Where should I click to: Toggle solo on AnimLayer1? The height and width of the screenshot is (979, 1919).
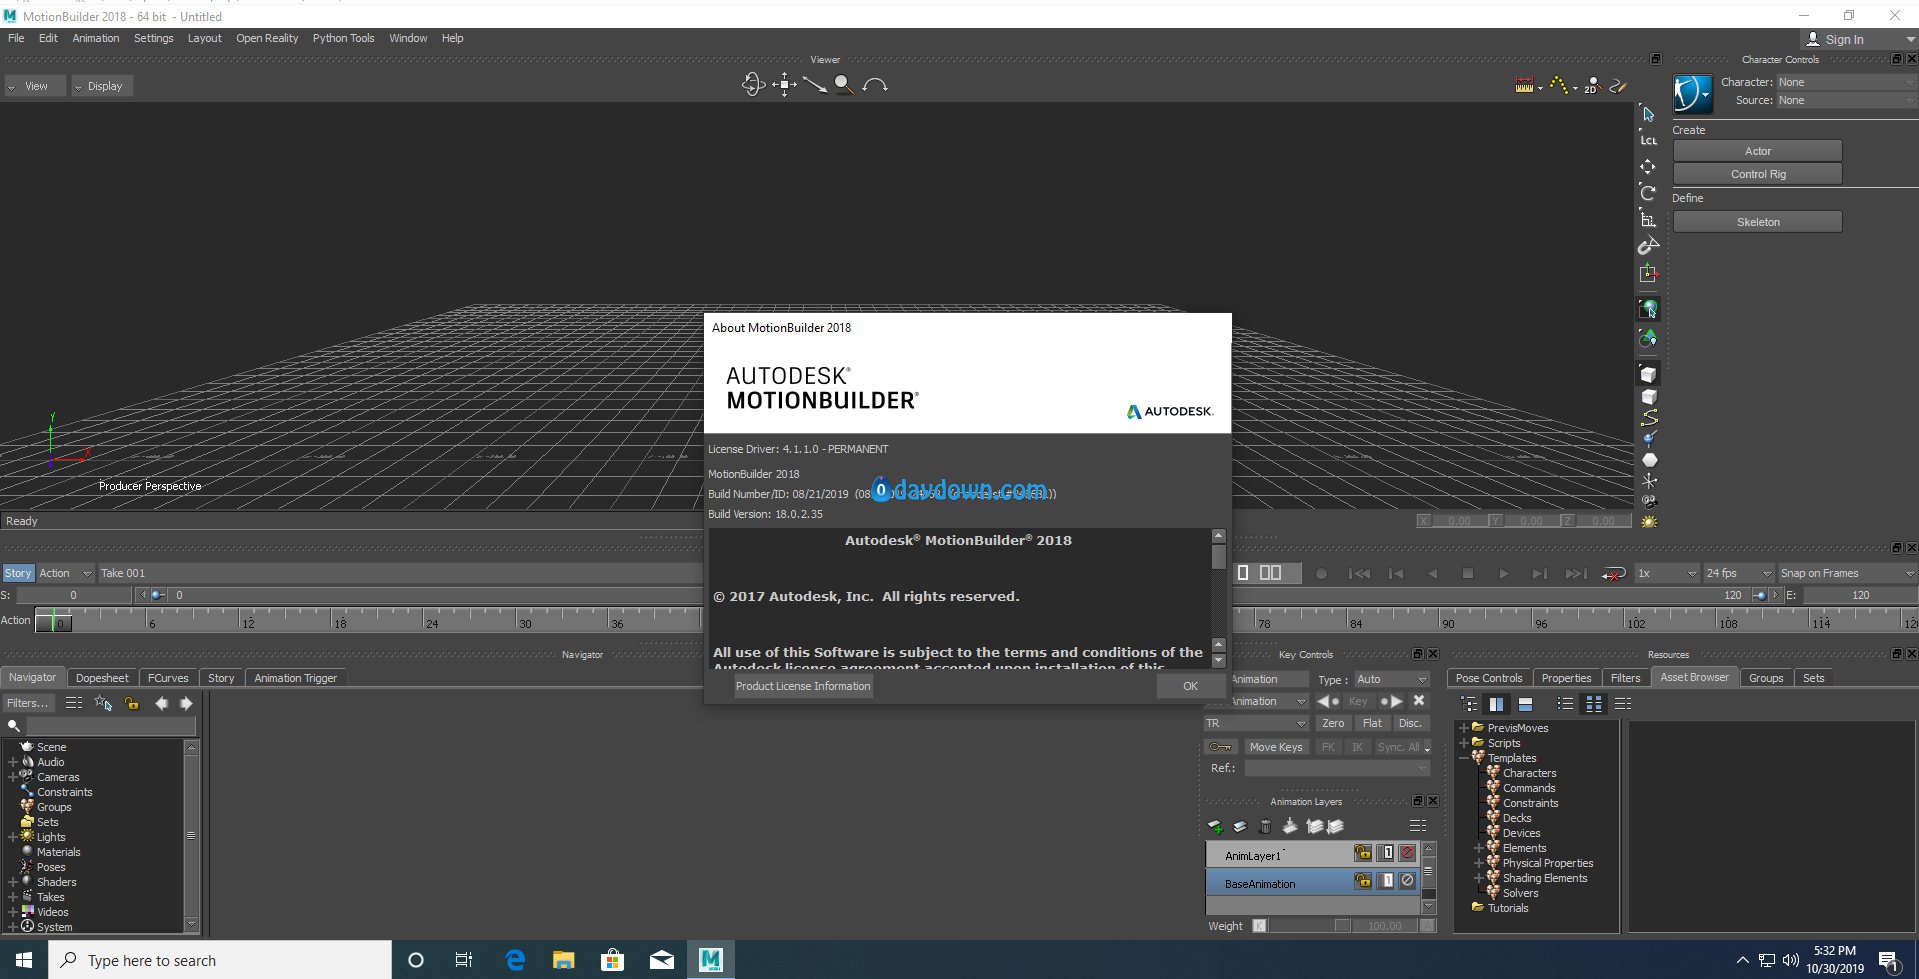1386,853
